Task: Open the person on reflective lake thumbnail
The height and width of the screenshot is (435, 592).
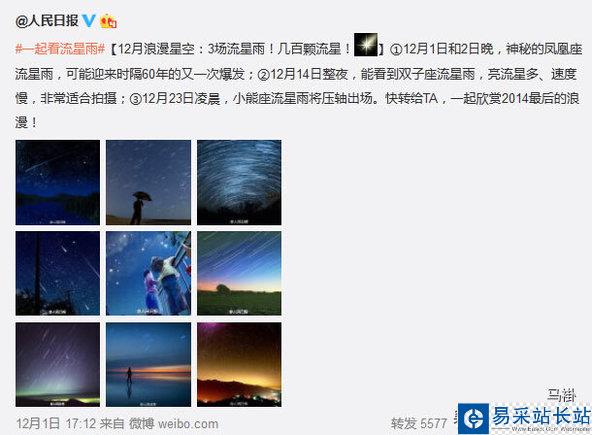Action: (x=148, y=364)
